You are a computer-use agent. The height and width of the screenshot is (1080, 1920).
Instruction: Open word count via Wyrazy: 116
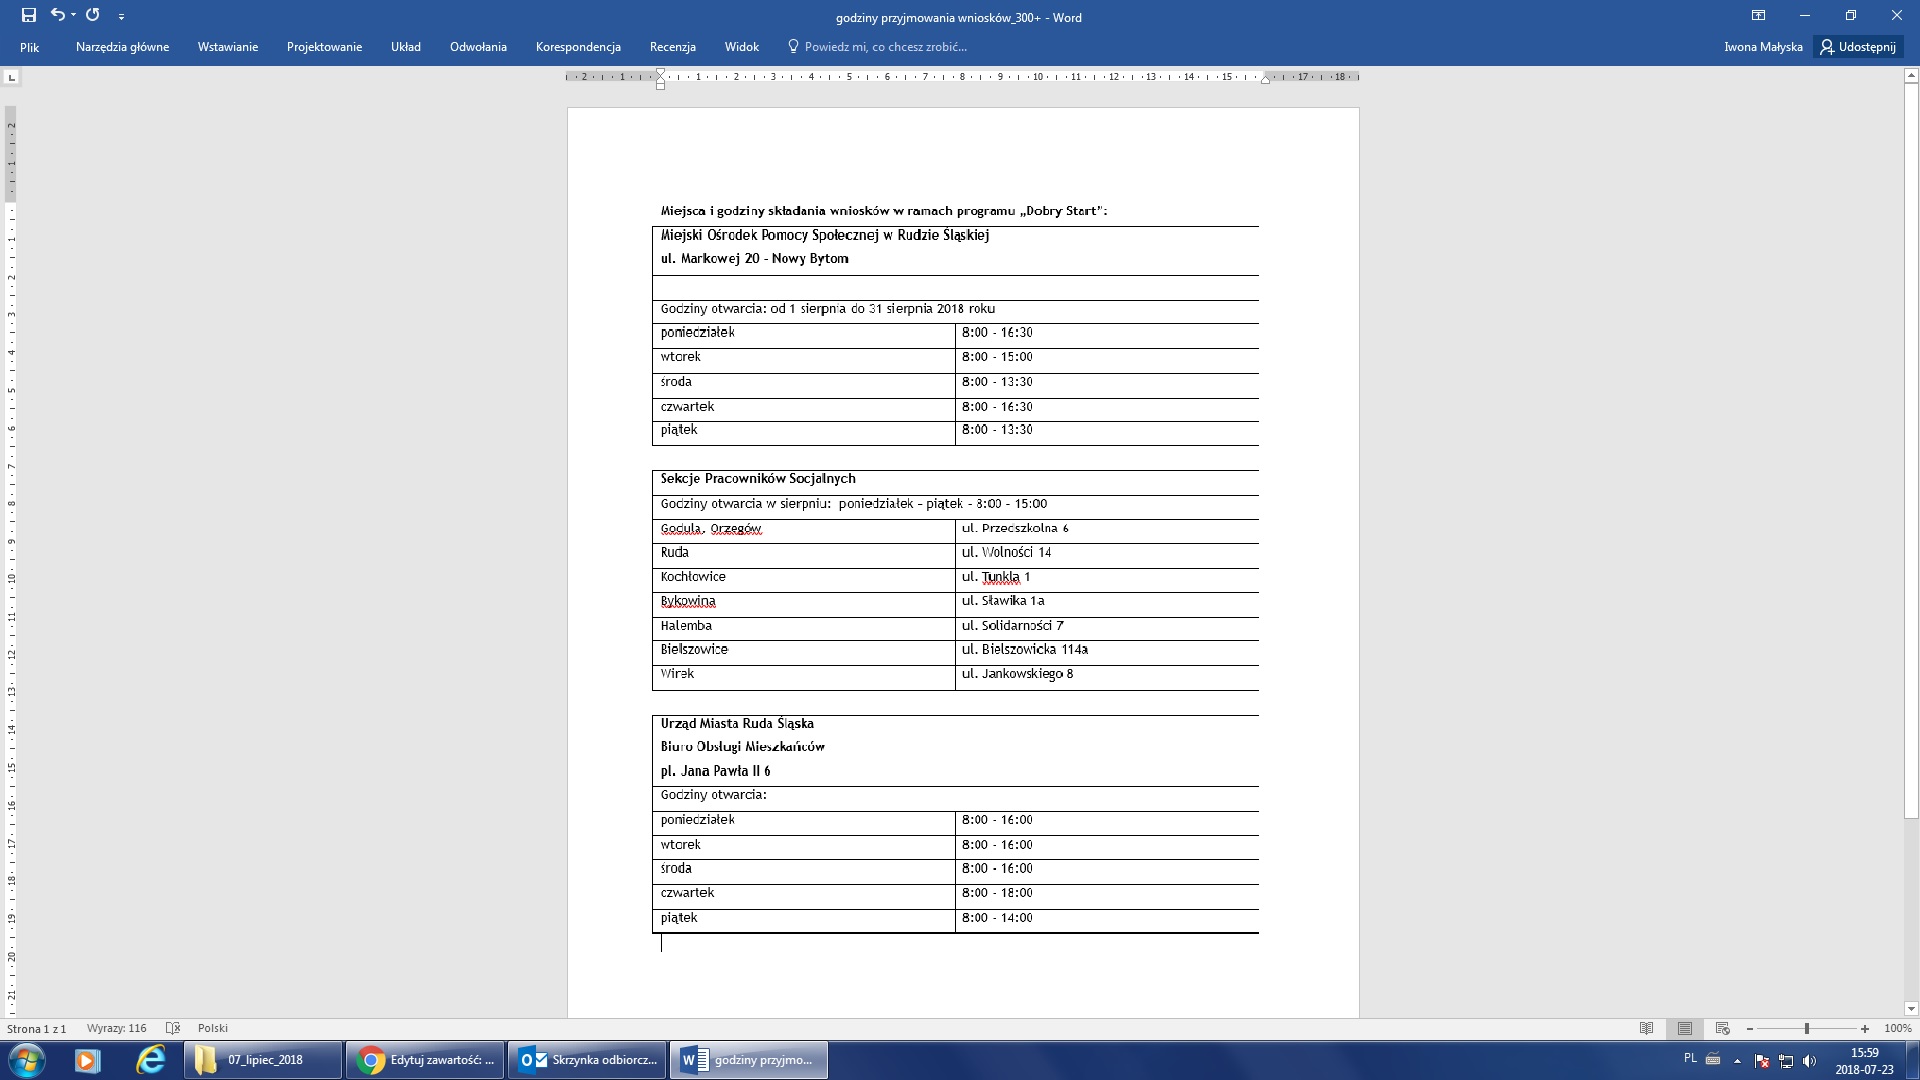[117, 1028]
